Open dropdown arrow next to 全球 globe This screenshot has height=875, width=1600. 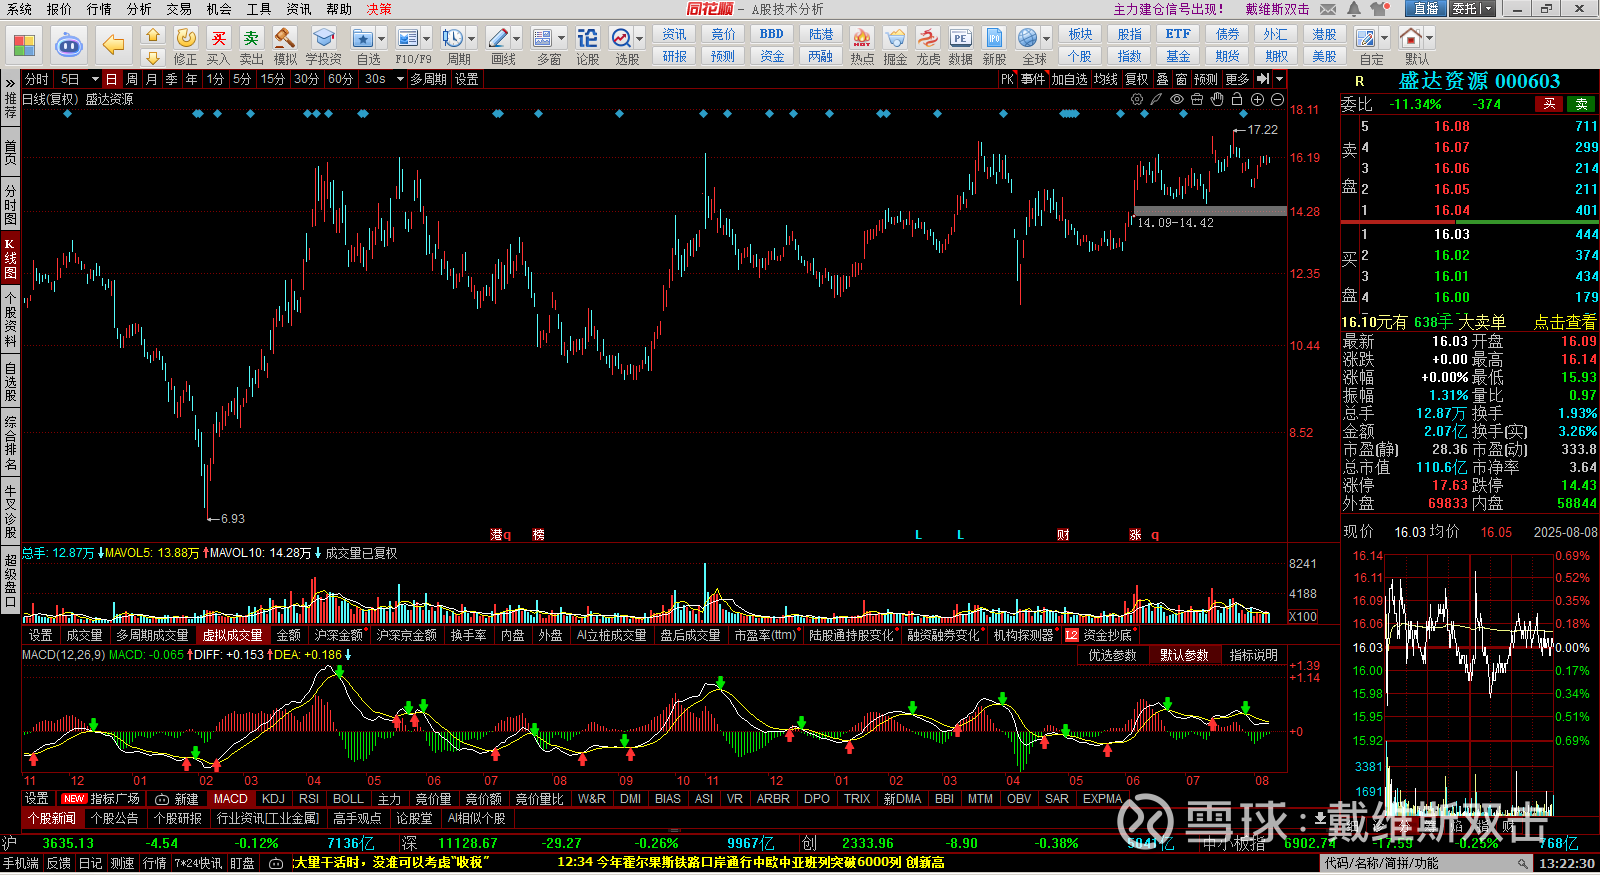(x=1045, y=39)
